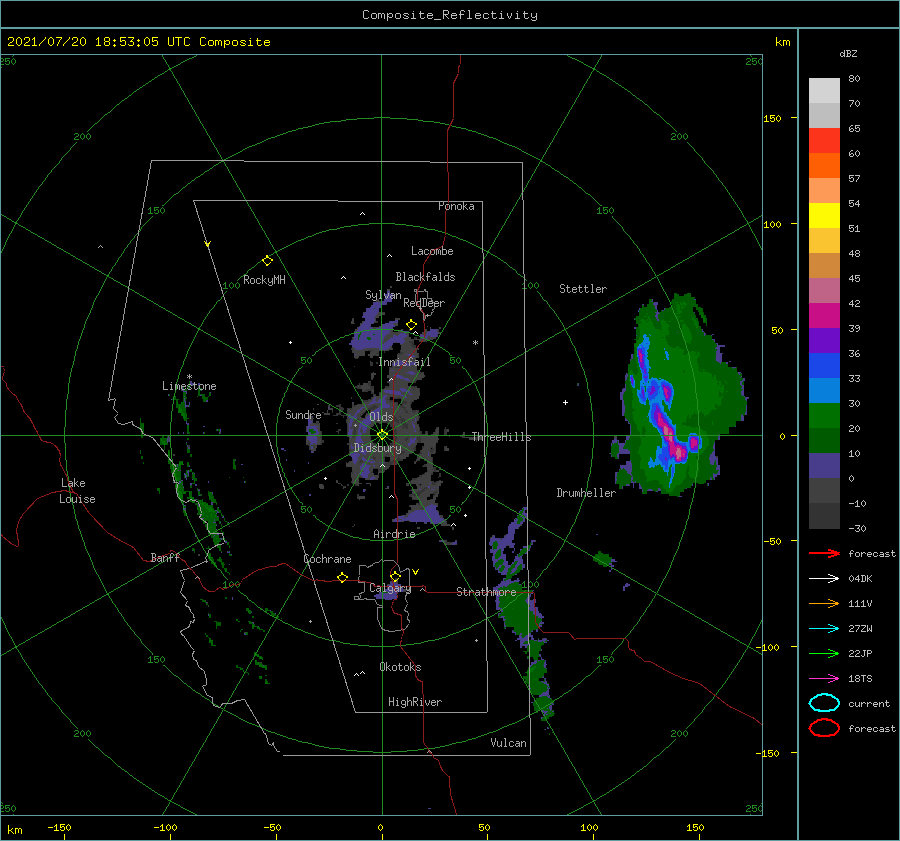Click the green 22JP arrow icon
The image size is (900, 841).
[824, 653]
